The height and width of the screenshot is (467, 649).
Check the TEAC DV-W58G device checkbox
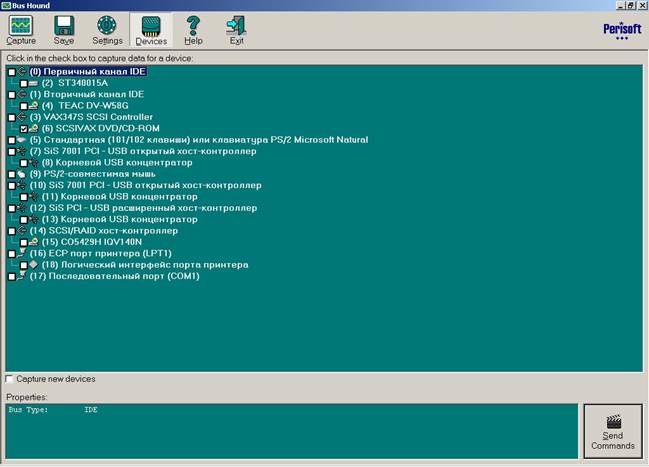[x=24, y=106]
